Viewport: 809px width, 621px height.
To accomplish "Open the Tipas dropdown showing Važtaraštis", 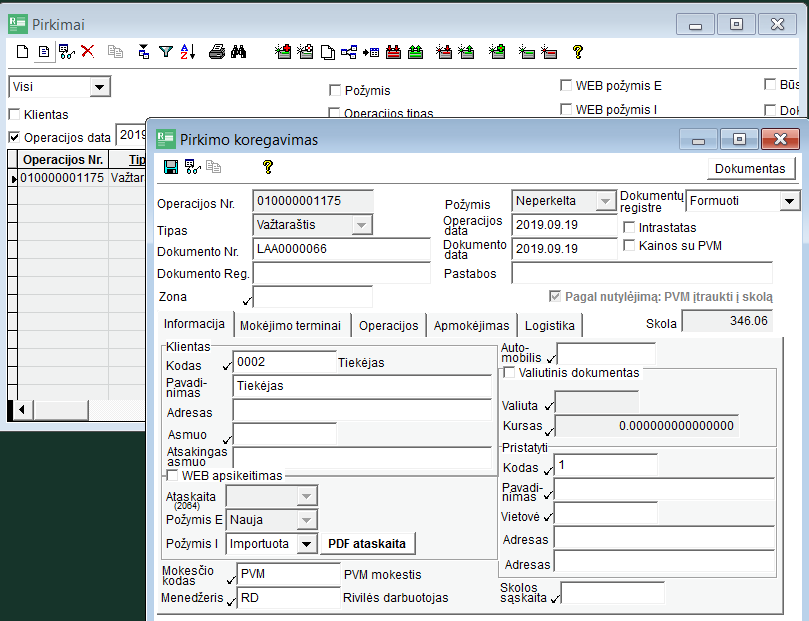I will coord(362,225).
